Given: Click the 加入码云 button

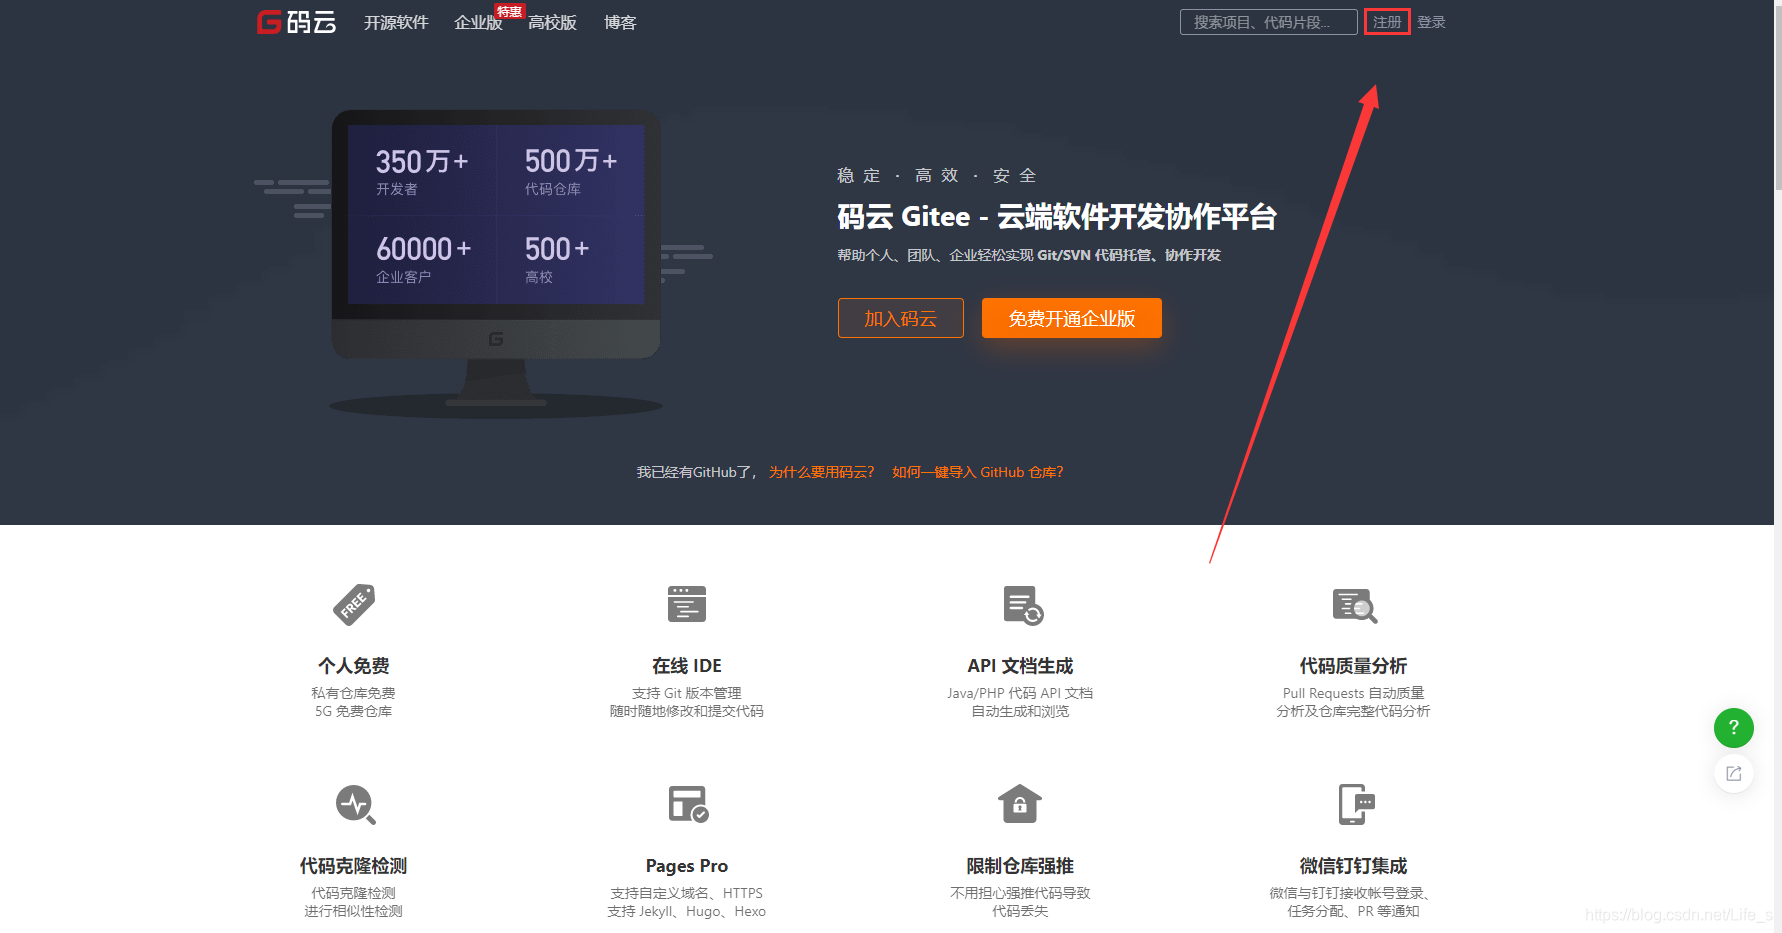Looking at the screenshot, I should [x=900, y=318].
